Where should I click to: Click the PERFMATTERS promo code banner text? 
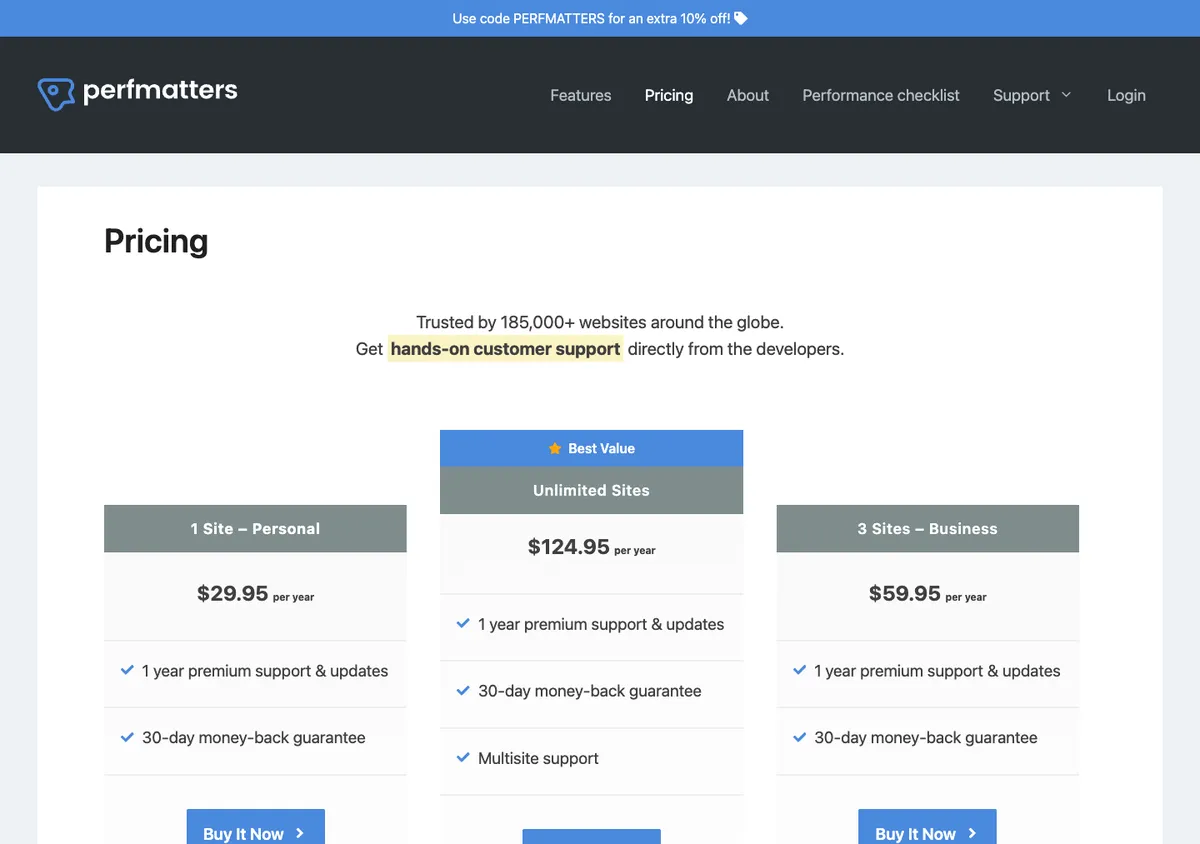point(591,18)
